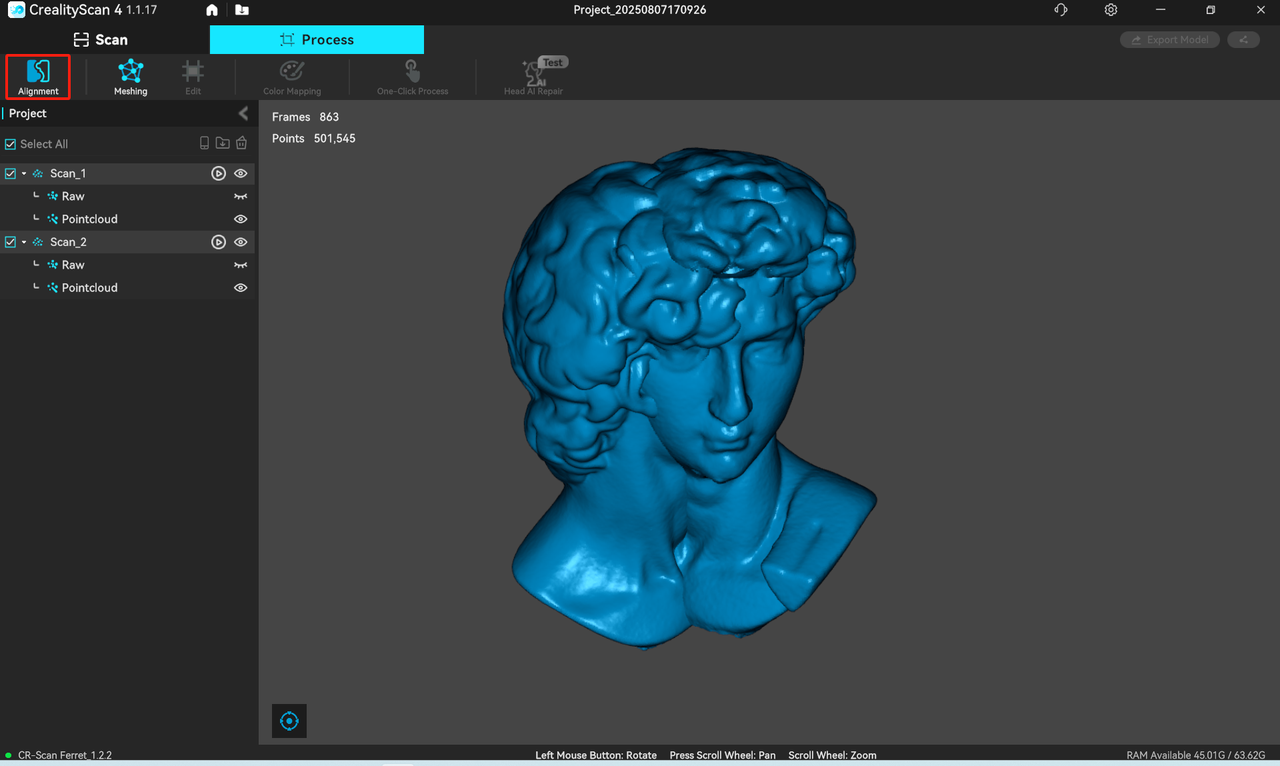Image resolution: width=1280 pixels, height=766 pixels.
Task: Uncheck the Scan_2 checkbox
Action: [11, 242]
